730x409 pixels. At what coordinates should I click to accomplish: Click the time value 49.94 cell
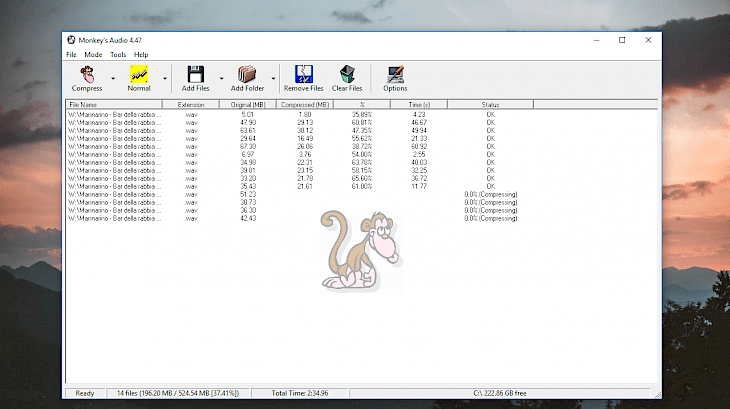[x=419, y=130]
